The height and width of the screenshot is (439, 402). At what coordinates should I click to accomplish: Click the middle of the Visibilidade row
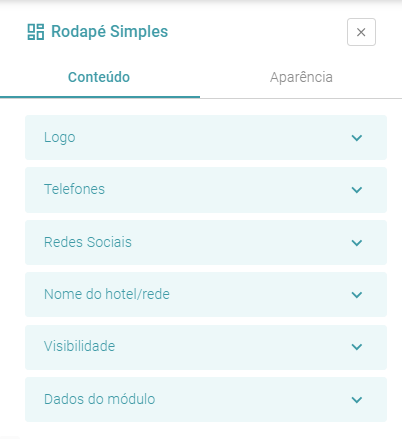pos(206,347)
